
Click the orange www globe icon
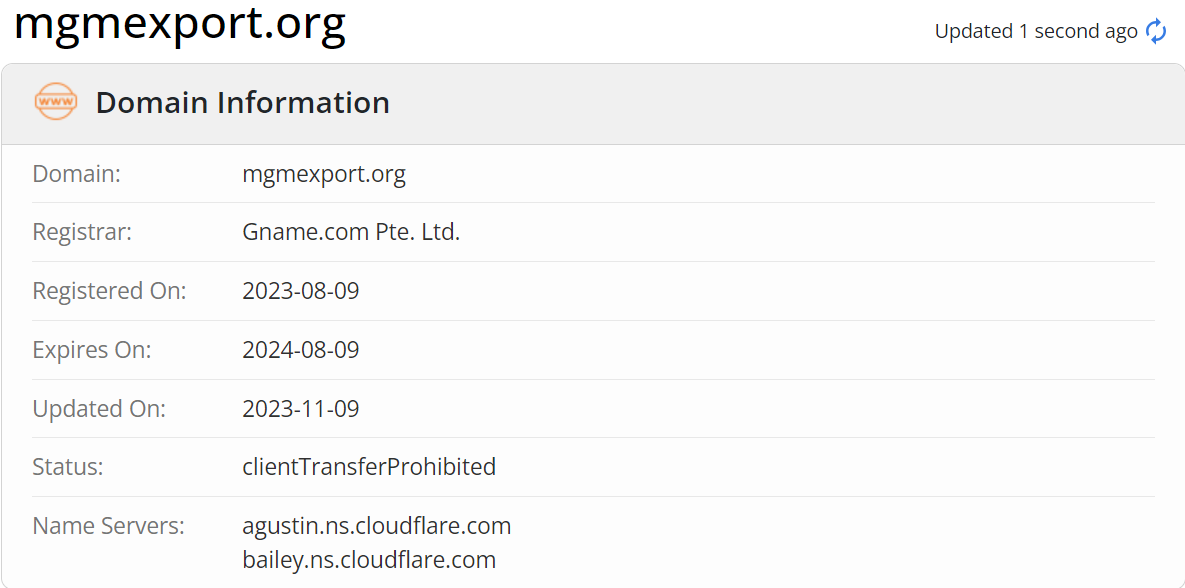55,101
